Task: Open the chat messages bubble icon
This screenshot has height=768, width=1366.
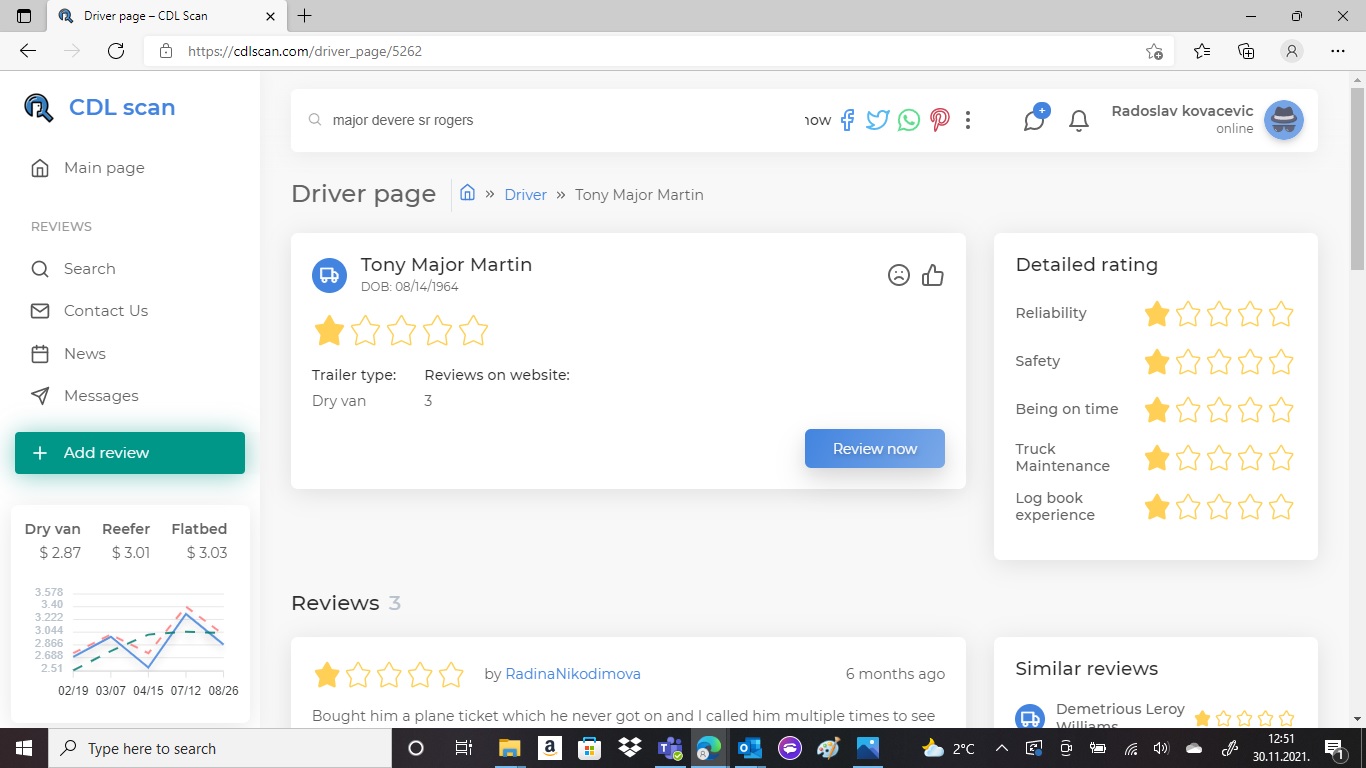Action: [1034, 120]
